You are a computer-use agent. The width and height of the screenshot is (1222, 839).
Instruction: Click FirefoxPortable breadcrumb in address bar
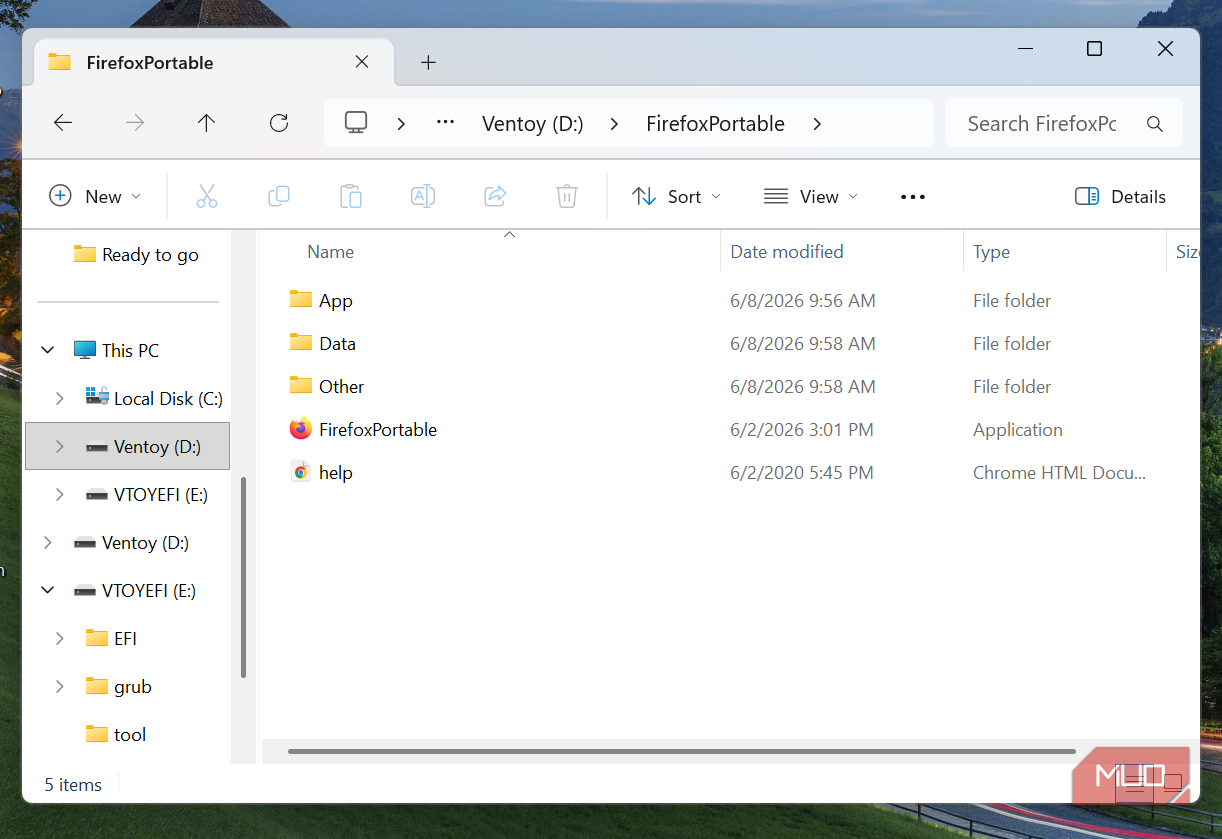[715, 124]
